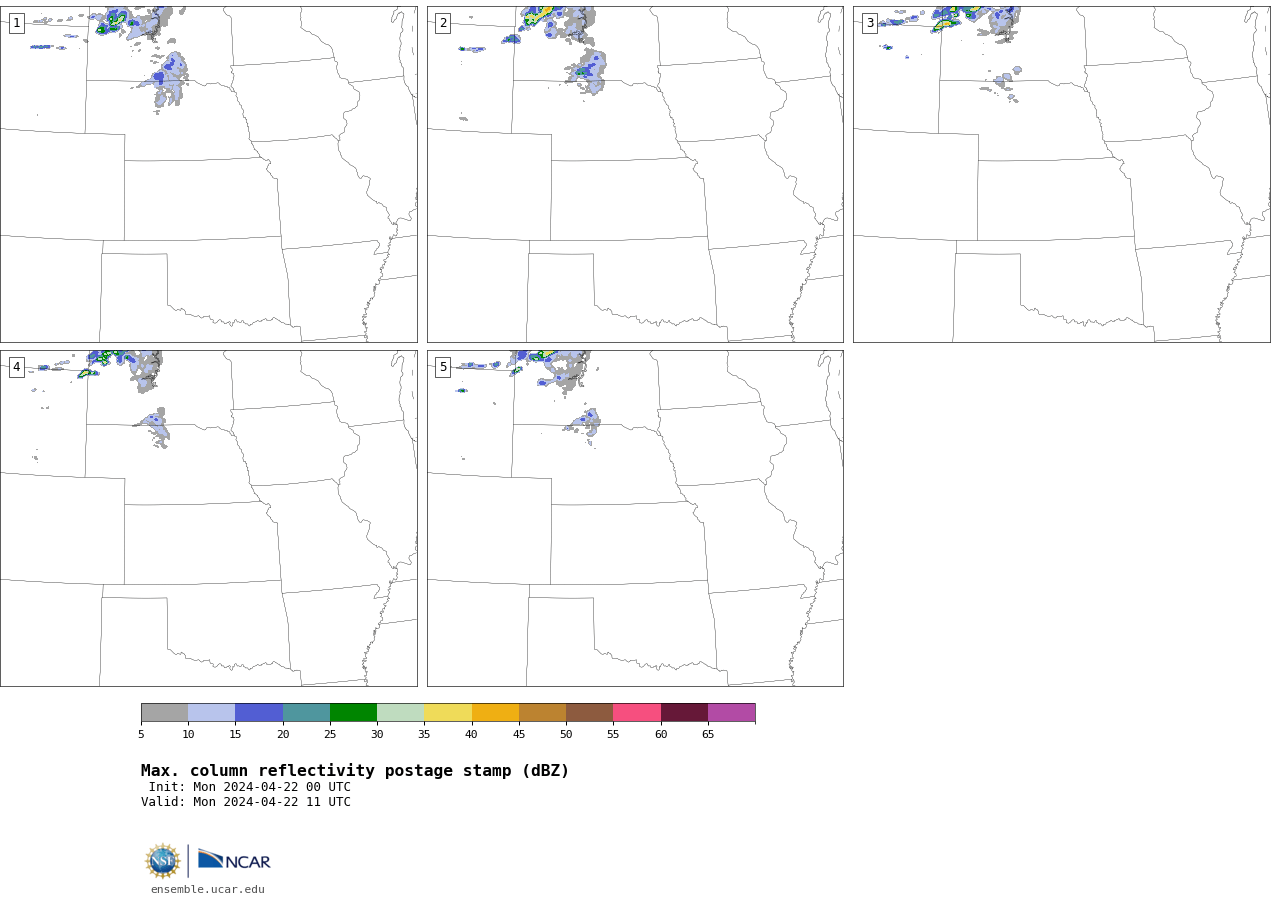Image resolution: width=1280 pixels, height=901 pixels.
Task: Select the pink 55-60 dBZ swatch
Action: click(x=637, y=713)
